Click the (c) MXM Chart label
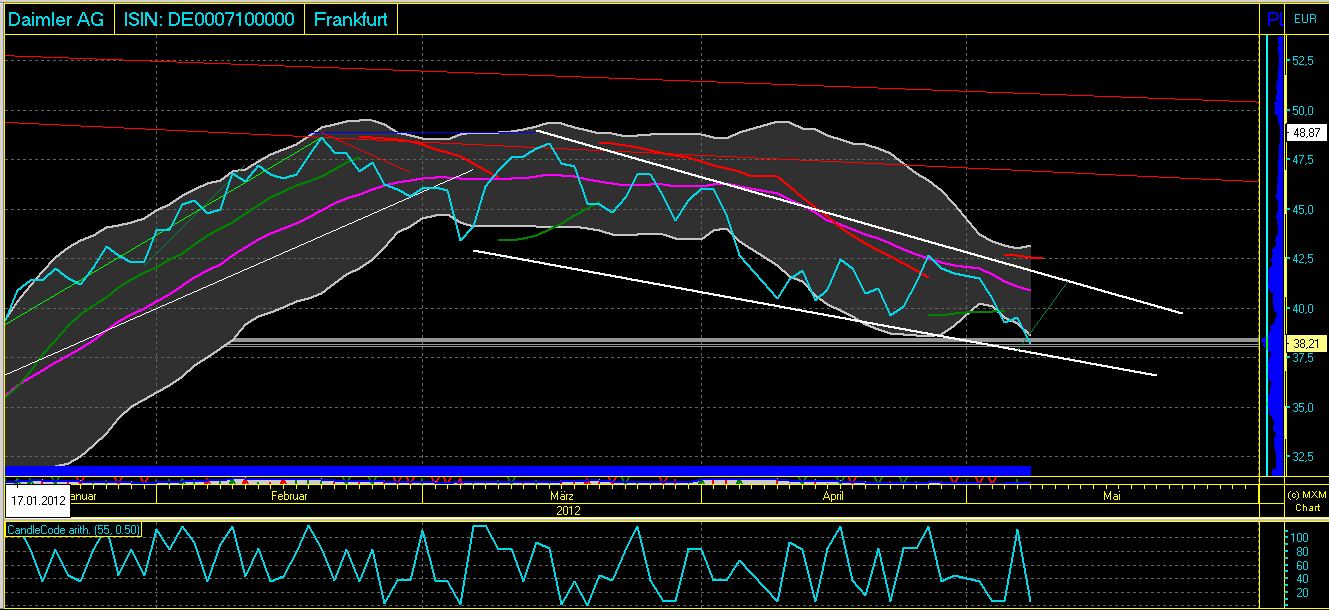Image resolution: width=1329 pixels, height=611 pixels. [x=1307, y=501]
